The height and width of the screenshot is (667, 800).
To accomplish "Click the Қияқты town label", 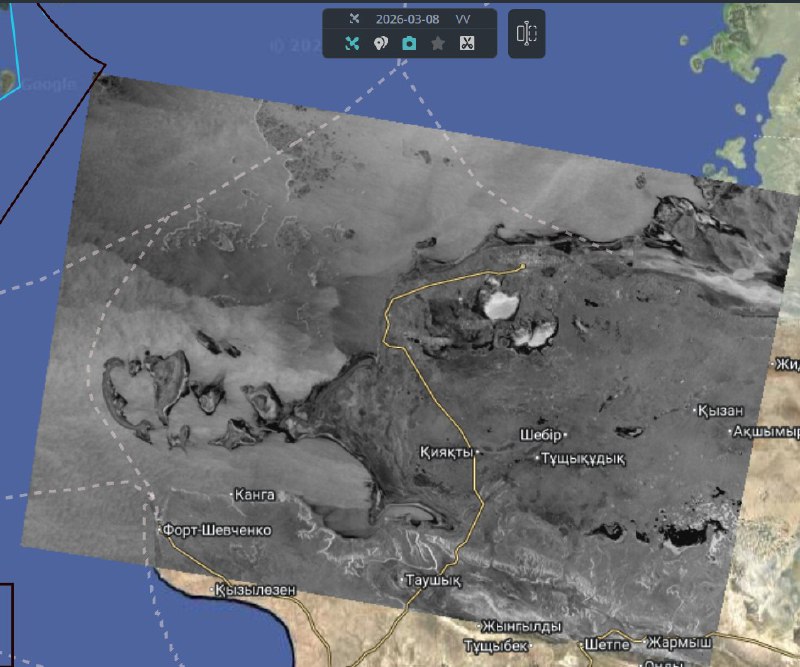I will point(446,452).
